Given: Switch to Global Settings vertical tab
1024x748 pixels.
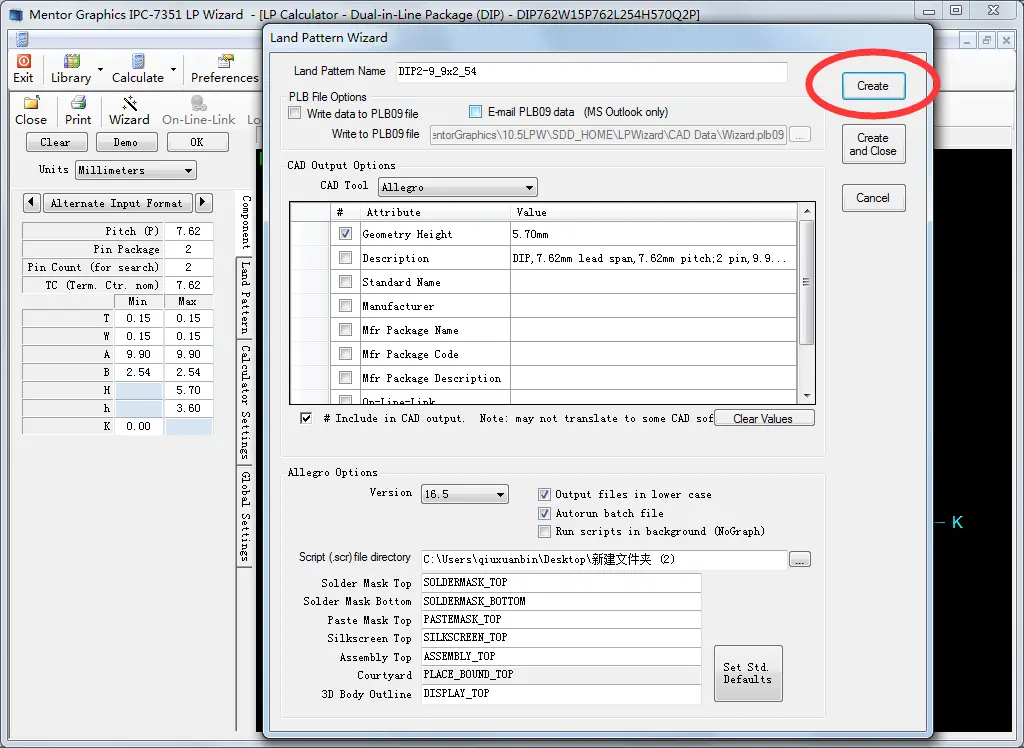Looking at the screenshot, I should 245,516.
